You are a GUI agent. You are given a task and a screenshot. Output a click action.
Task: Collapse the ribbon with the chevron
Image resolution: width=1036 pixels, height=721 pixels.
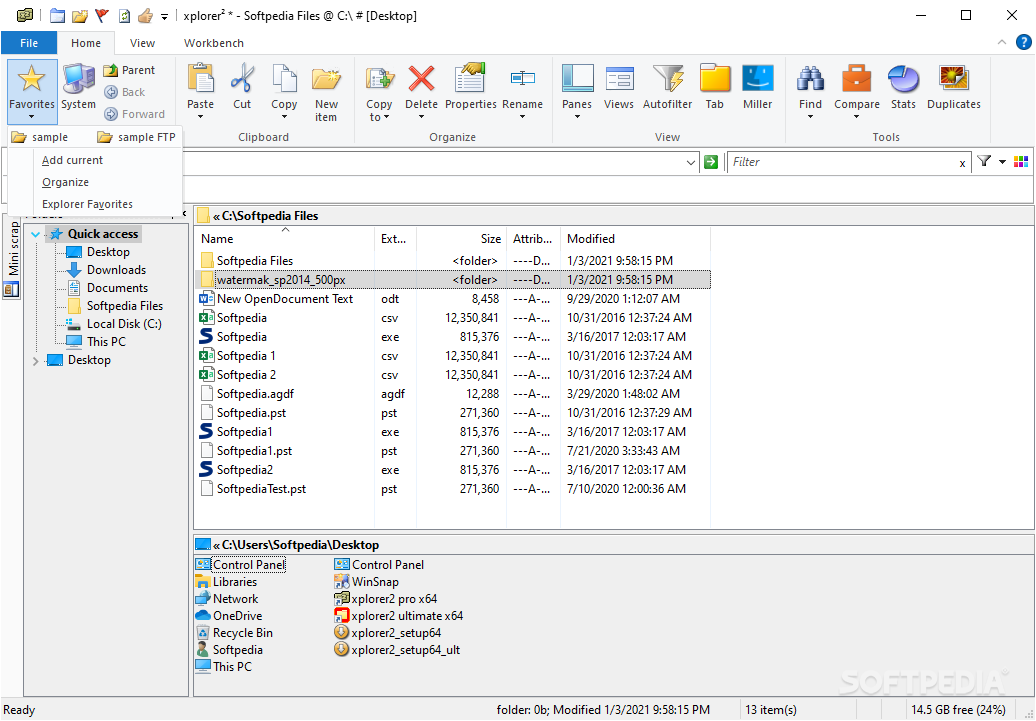pos(1002,42)
